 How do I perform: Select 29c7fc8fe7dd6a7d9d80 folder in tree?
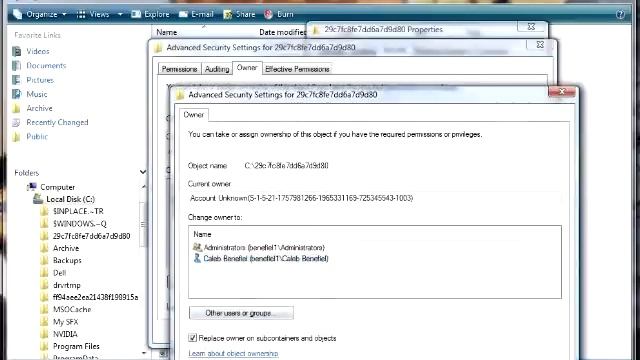coord(91,236)
